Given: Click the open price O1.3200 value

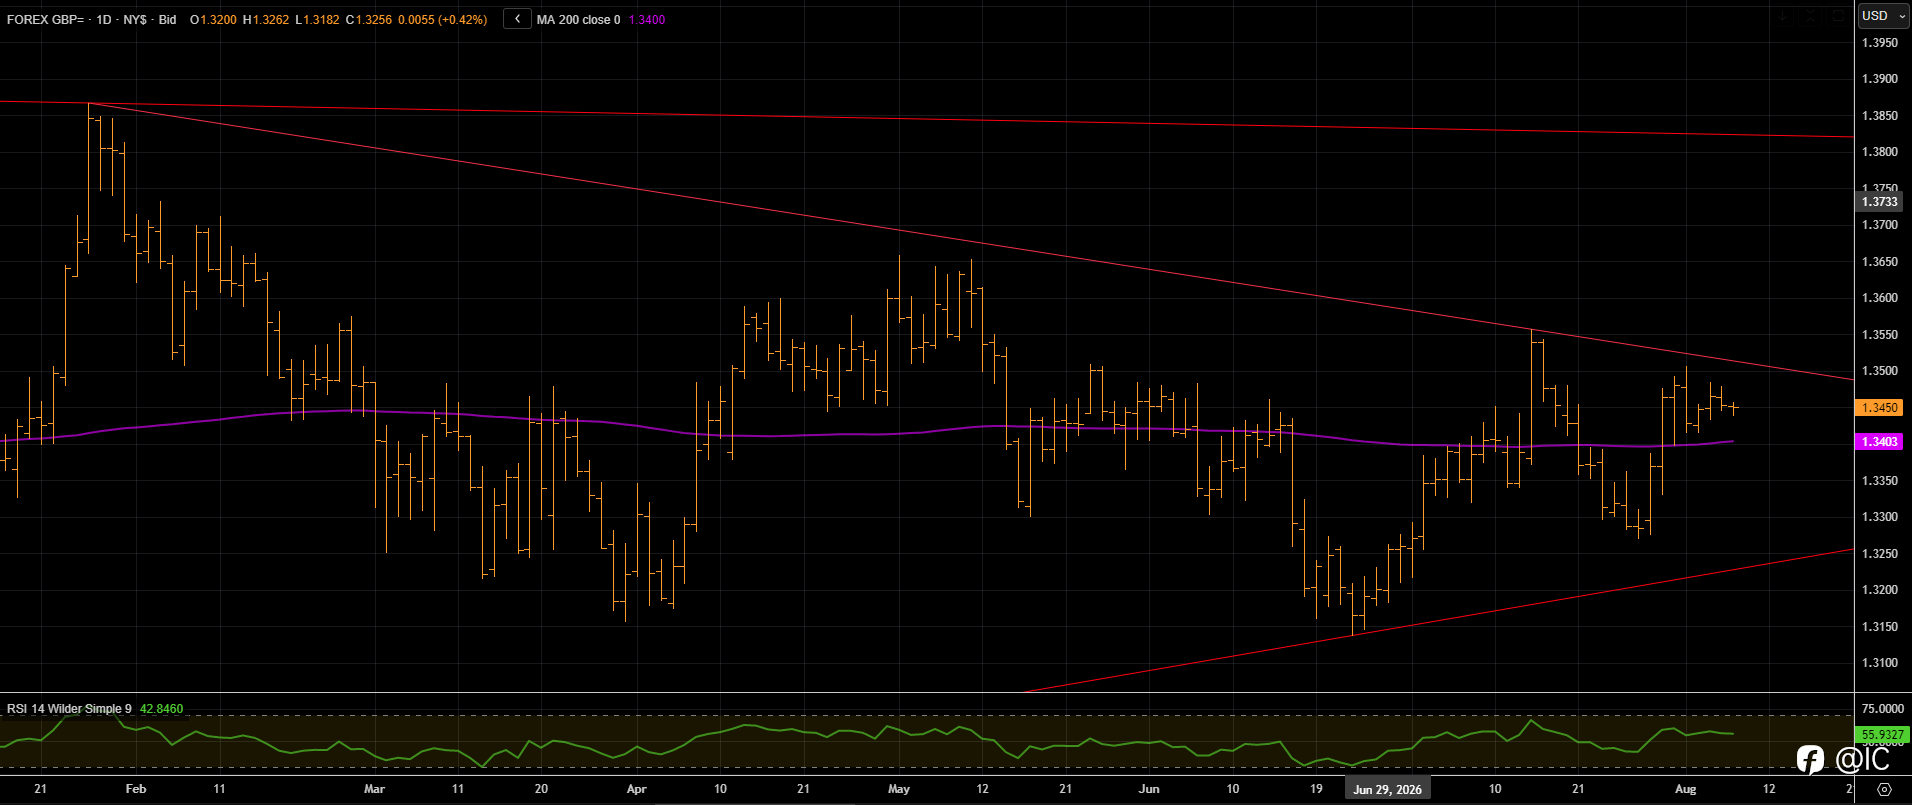Looking at the screenshot, I should tap(214, 19).
